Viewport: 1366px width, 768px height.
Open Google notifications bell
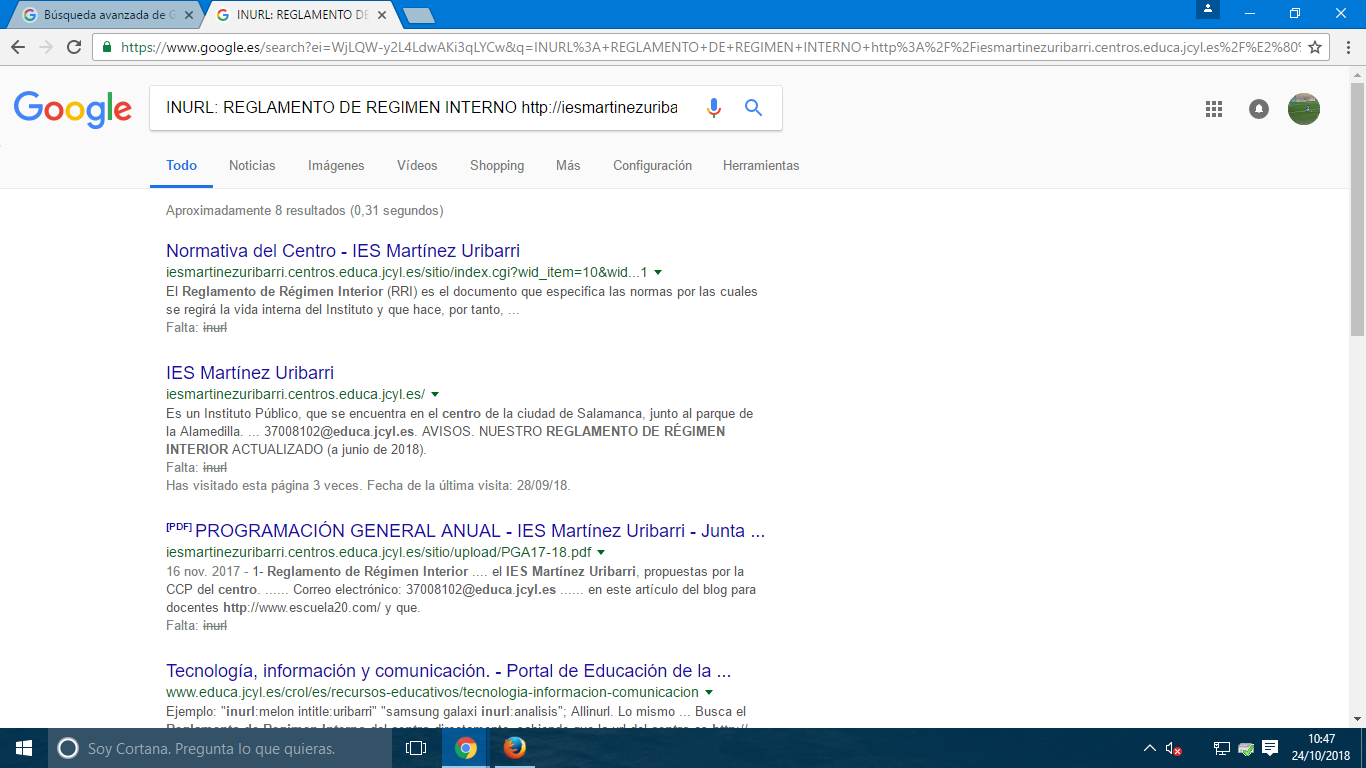[x=1259, y=109]
